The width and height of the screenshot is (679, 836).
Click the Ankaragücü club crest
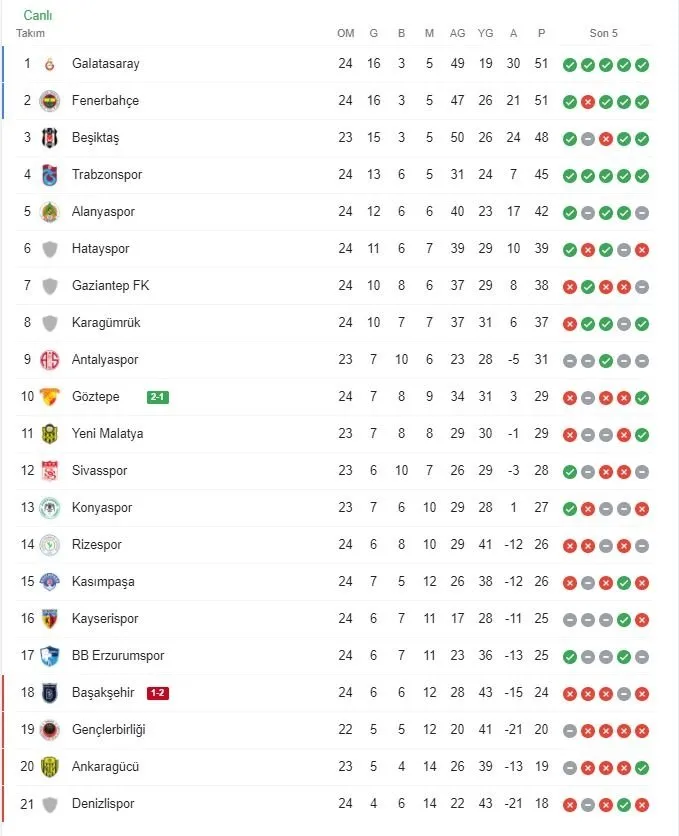point(49,767)
